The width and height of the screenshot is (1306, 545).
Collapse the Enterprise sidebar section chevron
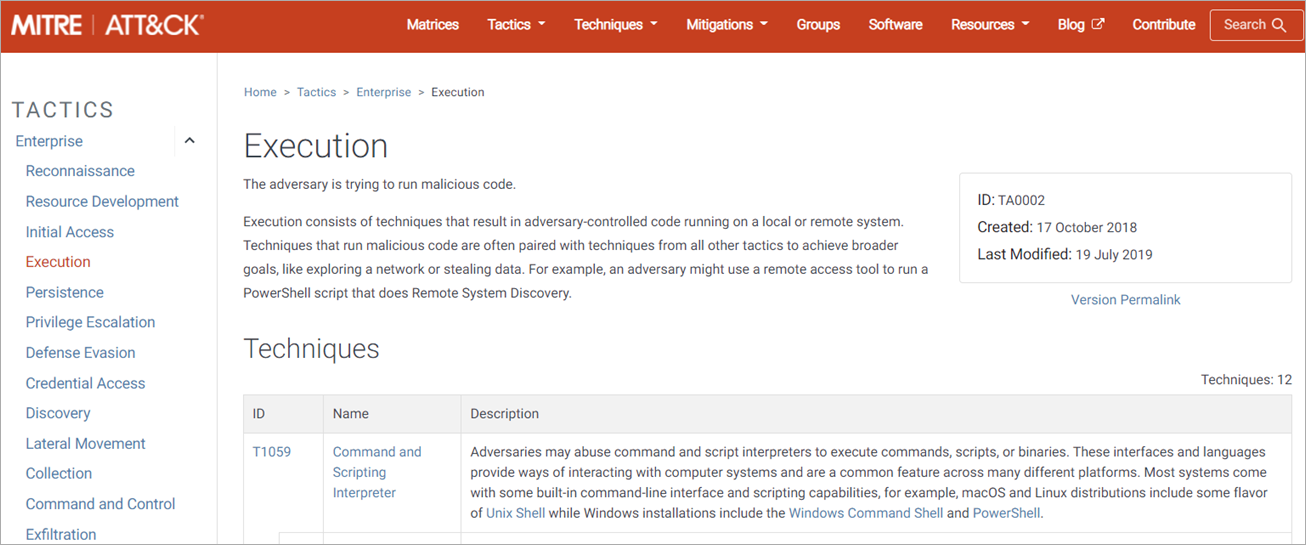[189, 141]
